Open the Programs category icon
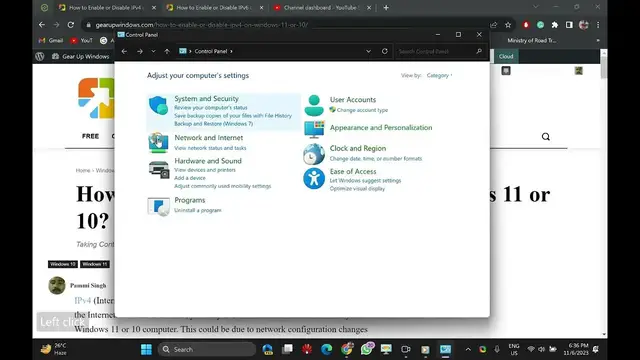The width and height of the screenshot is (640, 360). coord(158,206)
